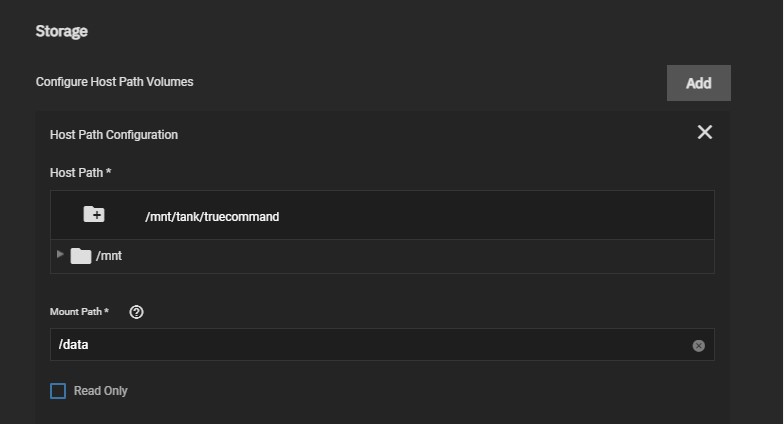Enable the Read Only checkbox

[58, 390]
